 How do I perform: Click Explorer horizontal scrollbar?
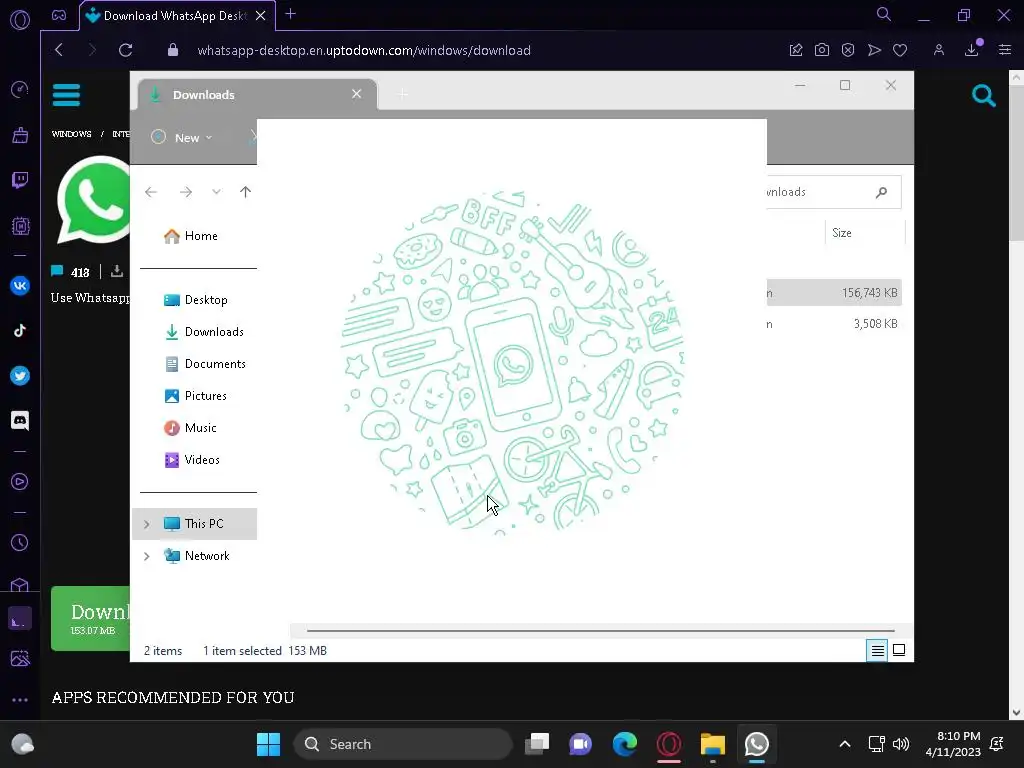[600, 631]
